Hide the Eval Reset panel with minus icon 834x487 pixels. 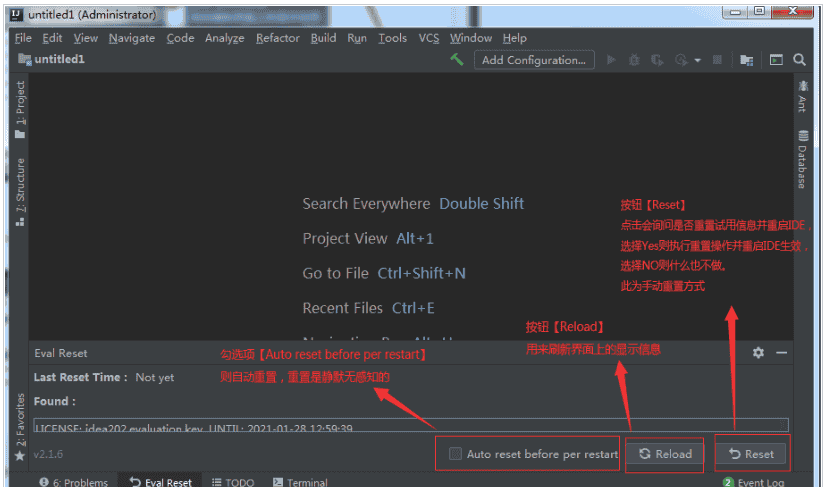[782, 353]
